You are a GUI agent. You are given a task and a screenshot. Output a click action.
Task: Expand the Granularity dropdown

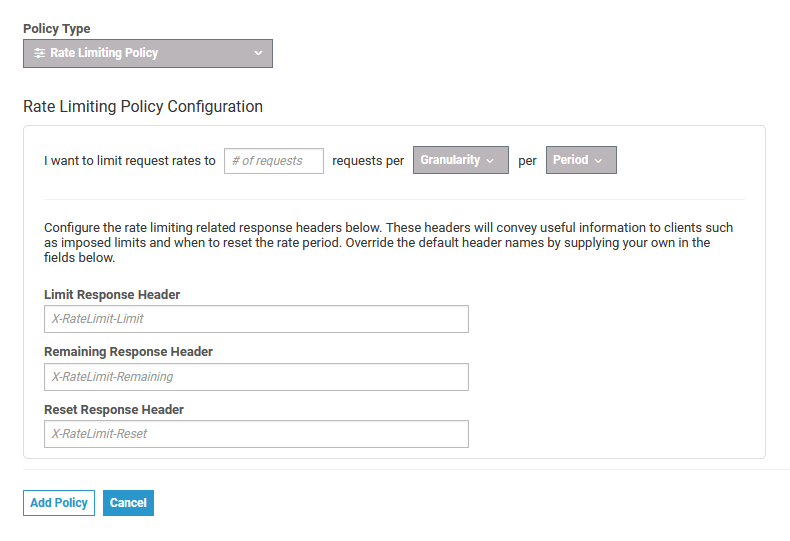(460, 160)
